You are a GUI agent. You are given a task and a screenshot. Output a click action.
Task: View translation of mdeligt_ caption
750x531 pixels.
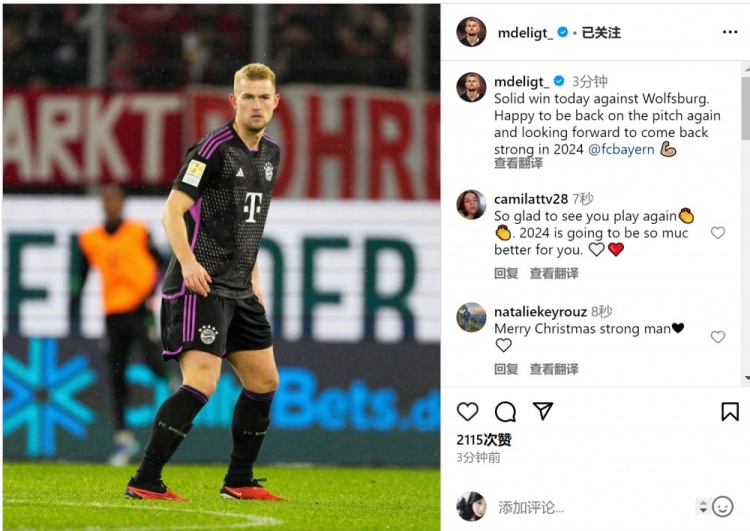(518, 163)
